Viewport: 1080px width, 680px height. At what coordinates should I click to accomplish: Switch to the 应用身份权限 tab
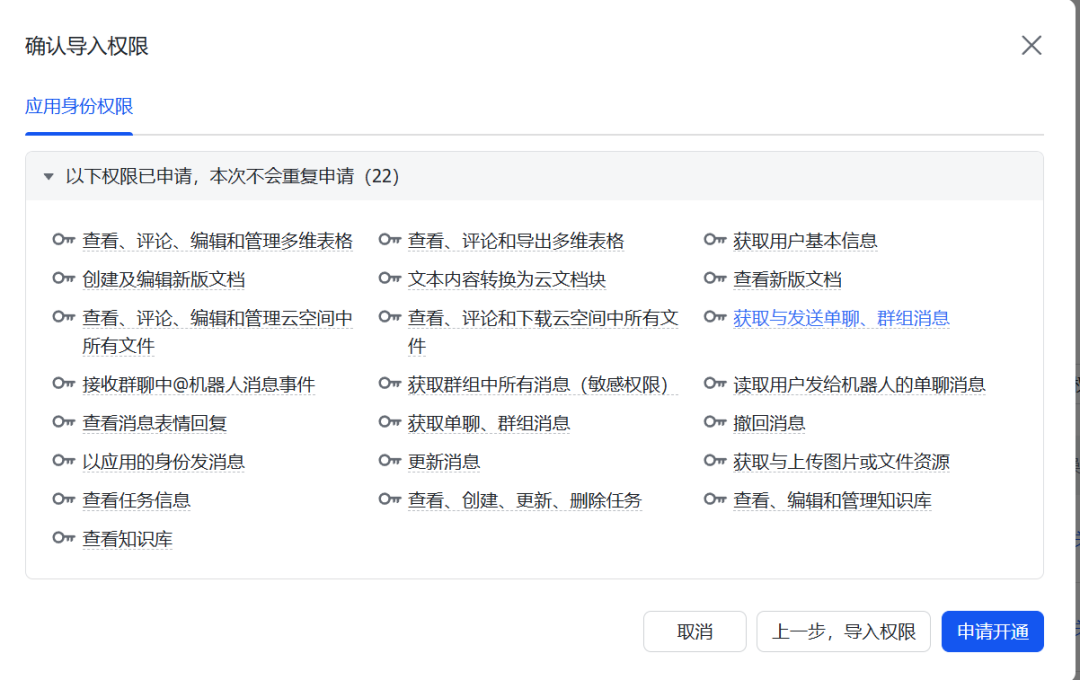tap(79, 107)
